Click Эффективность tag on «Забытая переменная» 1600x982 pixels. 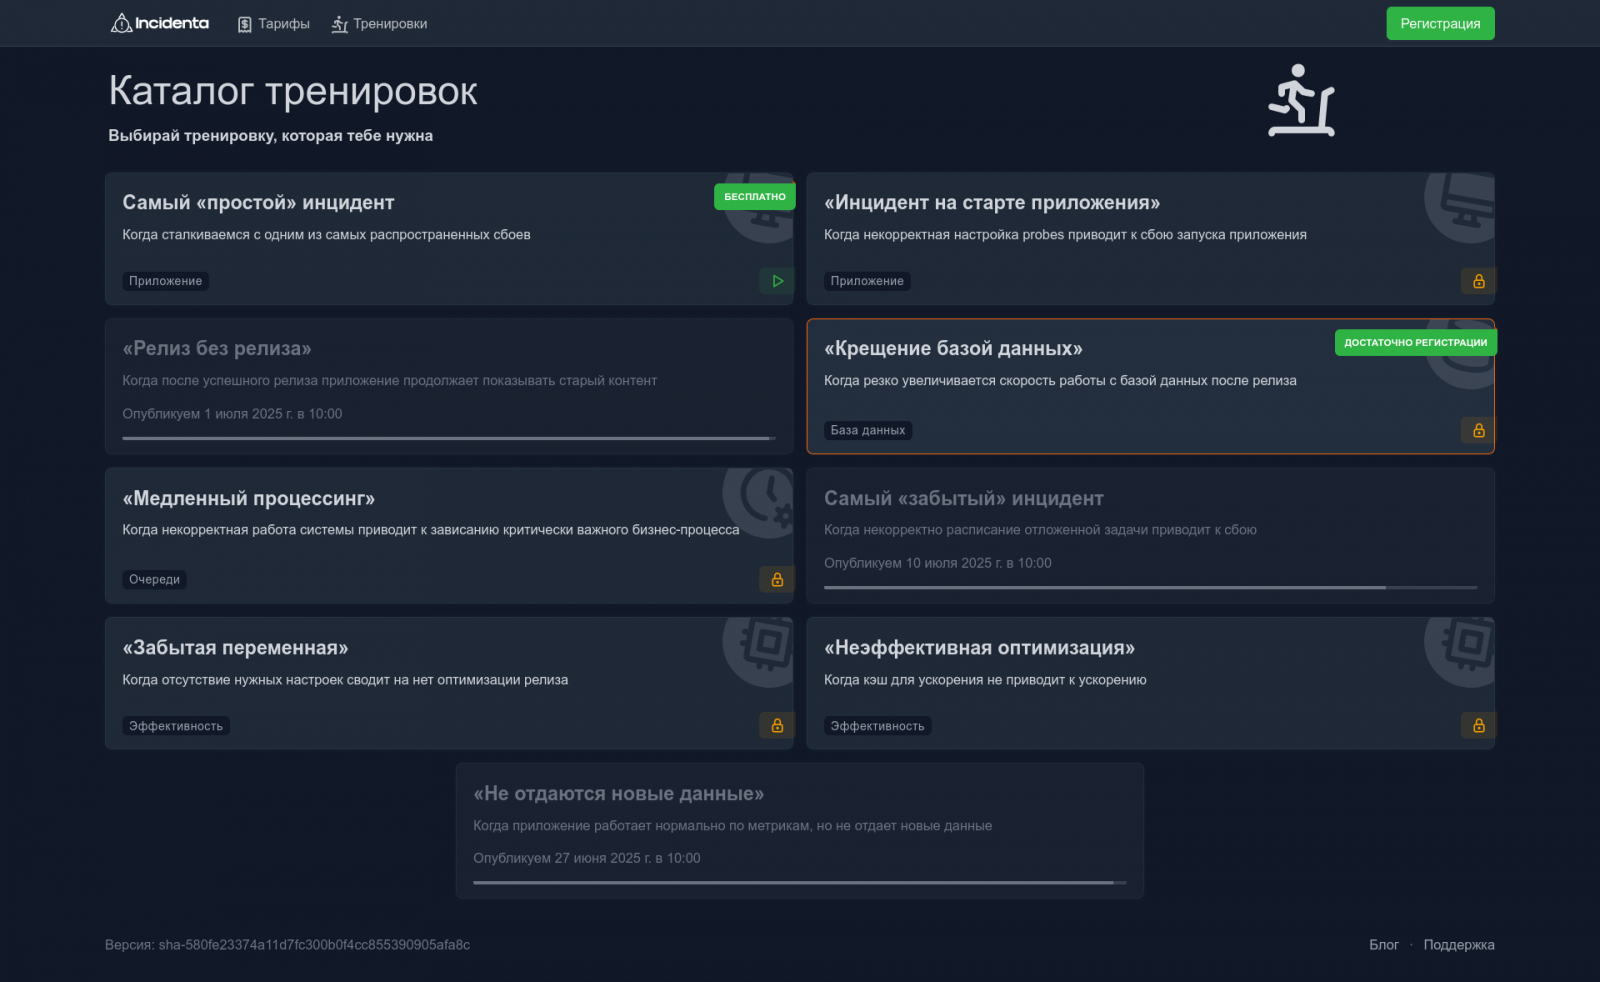(176, 726)
